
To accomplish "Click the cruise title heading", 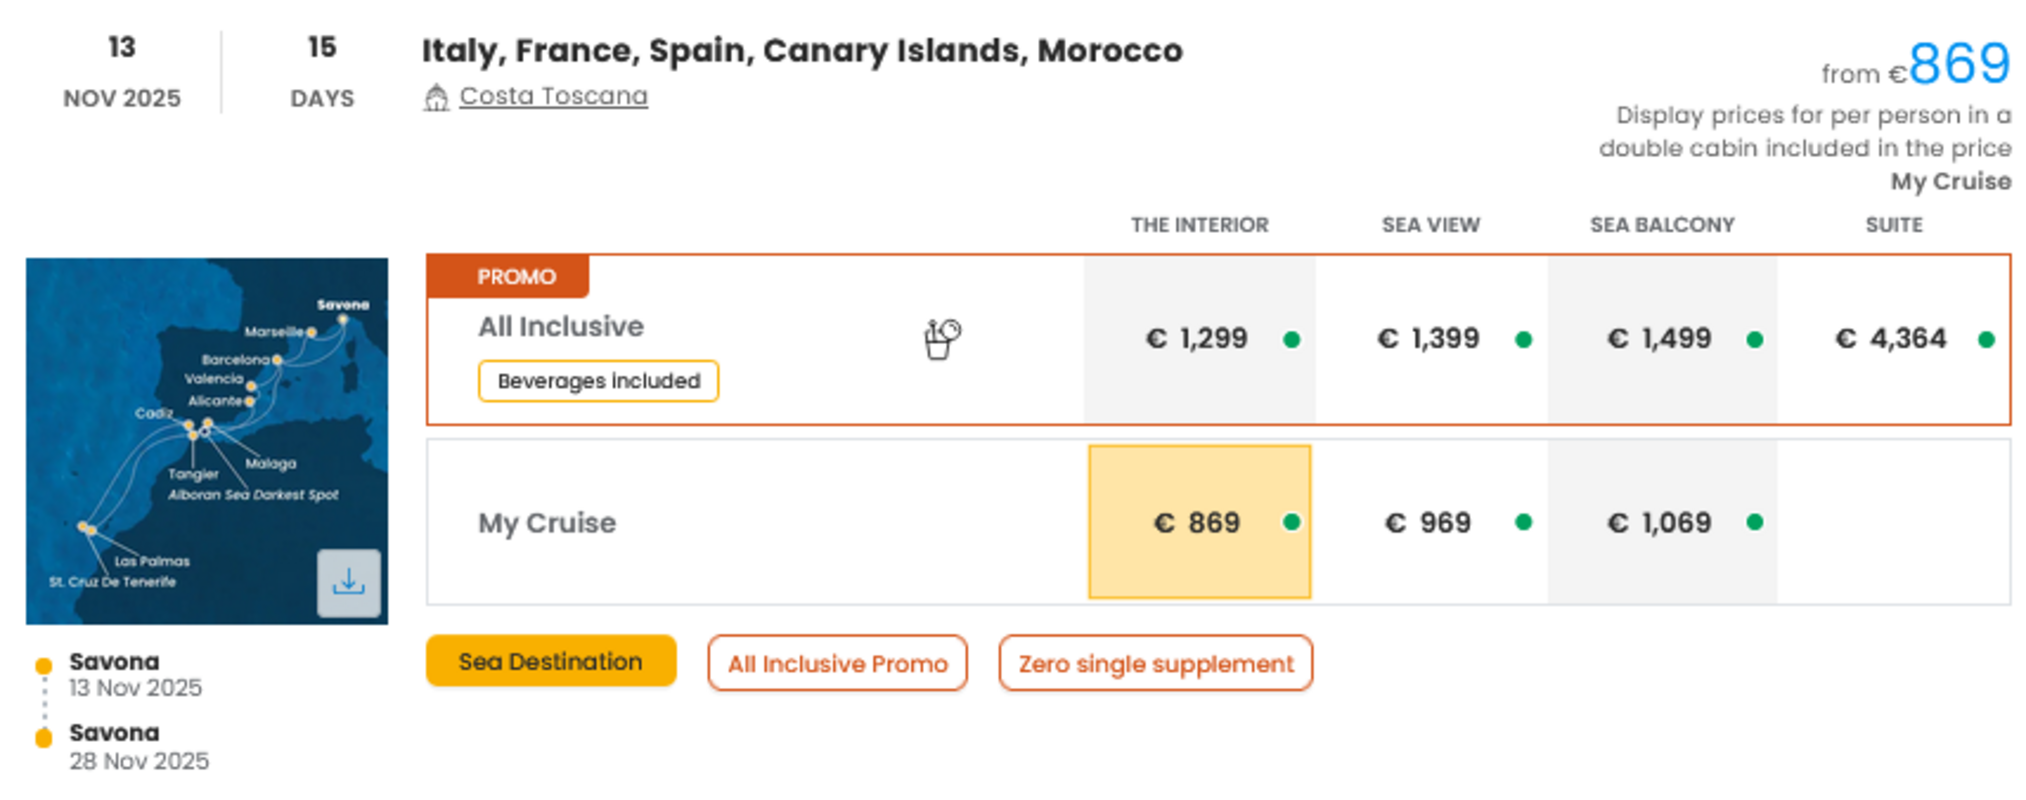I will coord(802,50).
